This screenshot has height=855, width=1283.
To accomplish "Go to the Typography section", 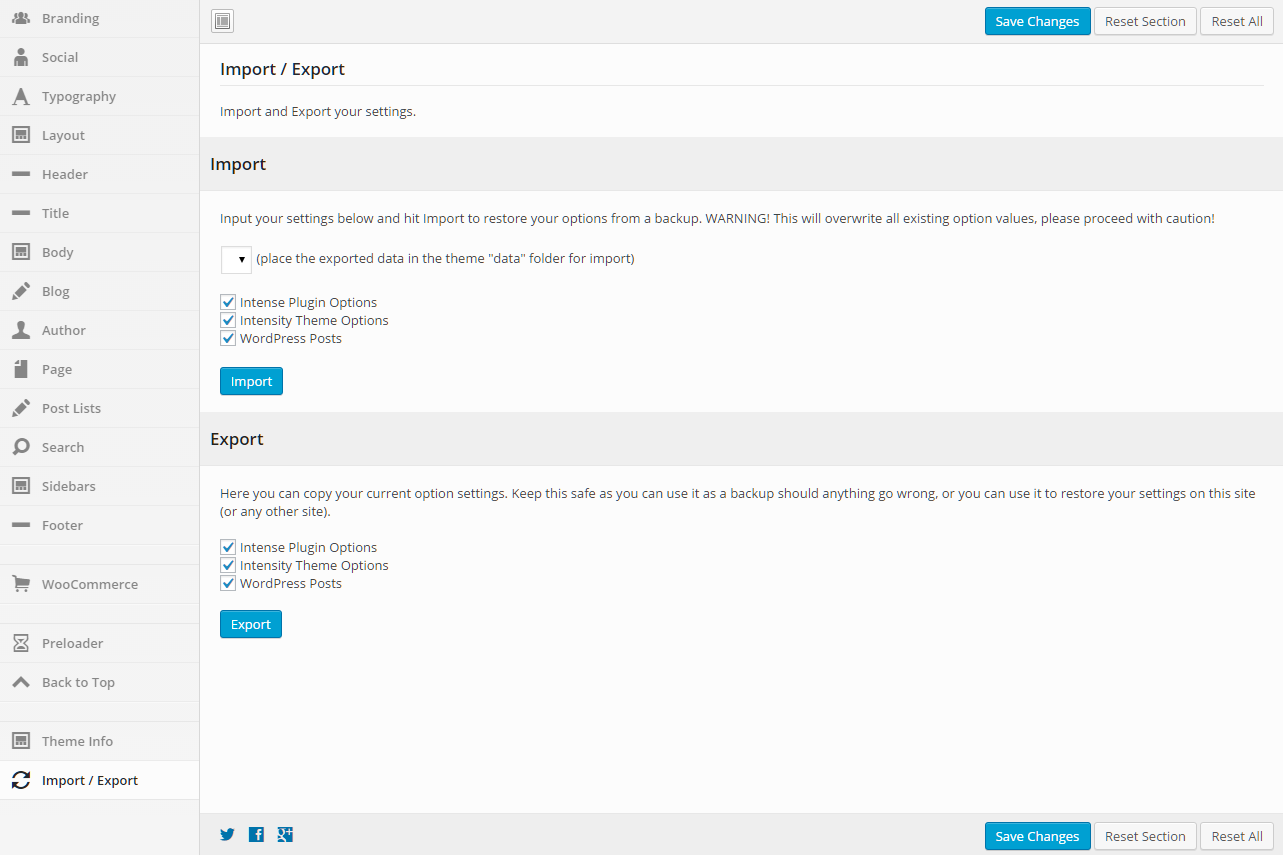I will 79,96.
